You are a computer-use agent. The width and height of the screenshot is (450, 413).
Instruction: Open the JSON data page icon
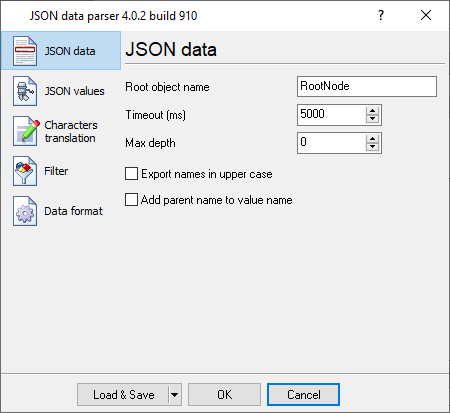pos(25,51)
